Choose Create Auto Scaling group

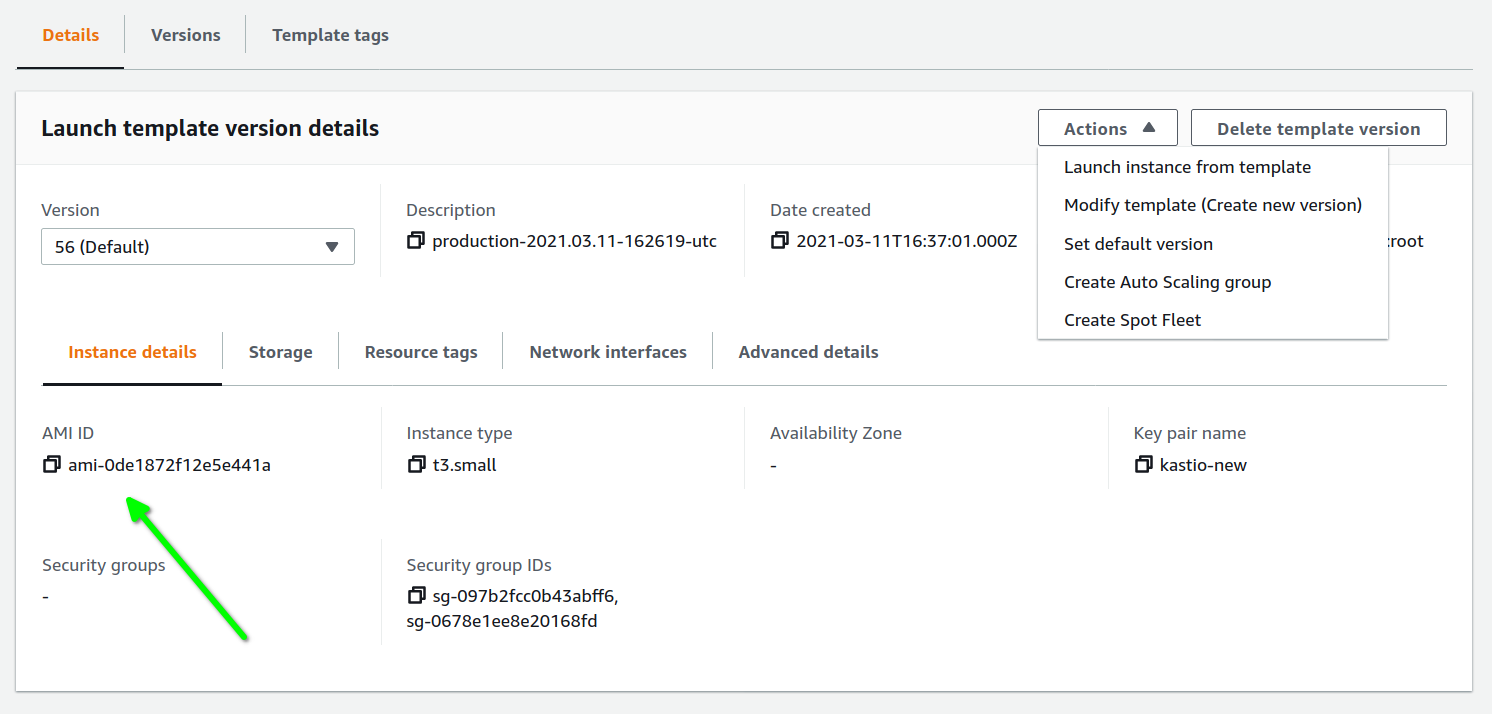tap(1167, 282)
